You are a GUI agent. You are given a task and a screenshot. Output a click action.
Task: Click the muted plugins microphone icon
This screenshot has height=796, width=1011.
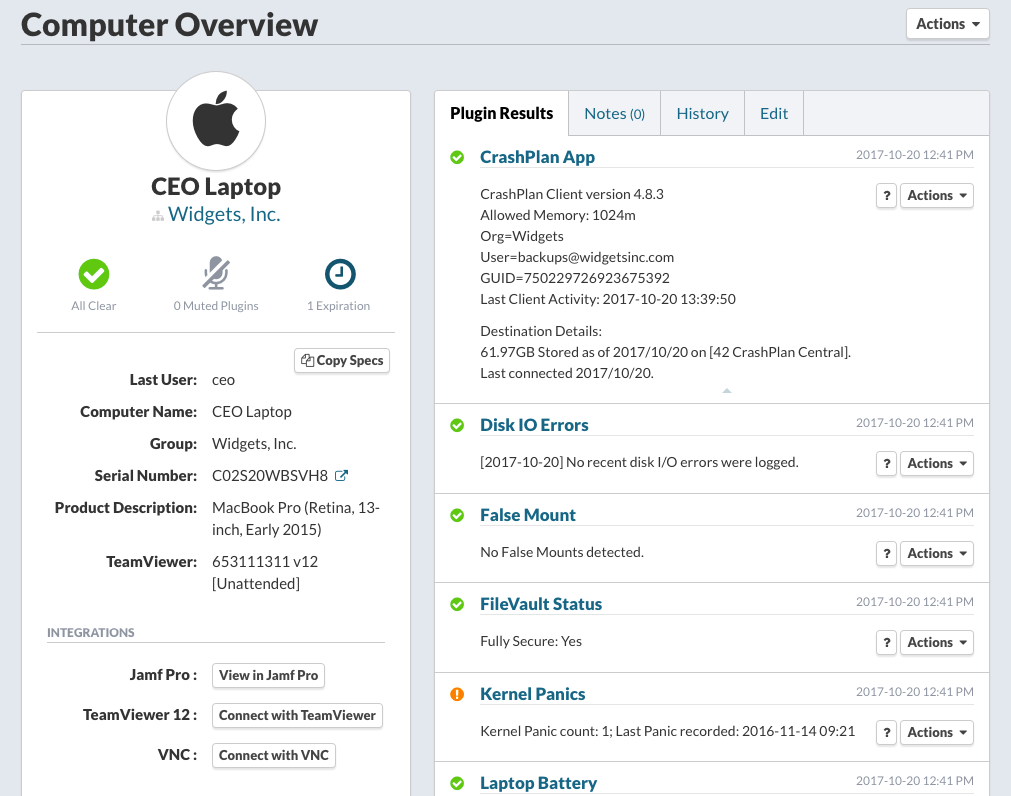[216, 273]
